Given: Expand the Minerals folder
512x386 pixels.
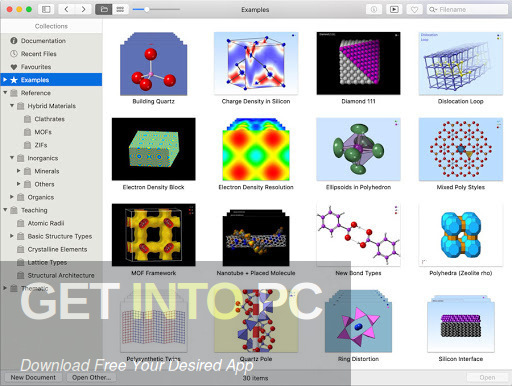Looking at the screenshot, I should pos(19,171).
